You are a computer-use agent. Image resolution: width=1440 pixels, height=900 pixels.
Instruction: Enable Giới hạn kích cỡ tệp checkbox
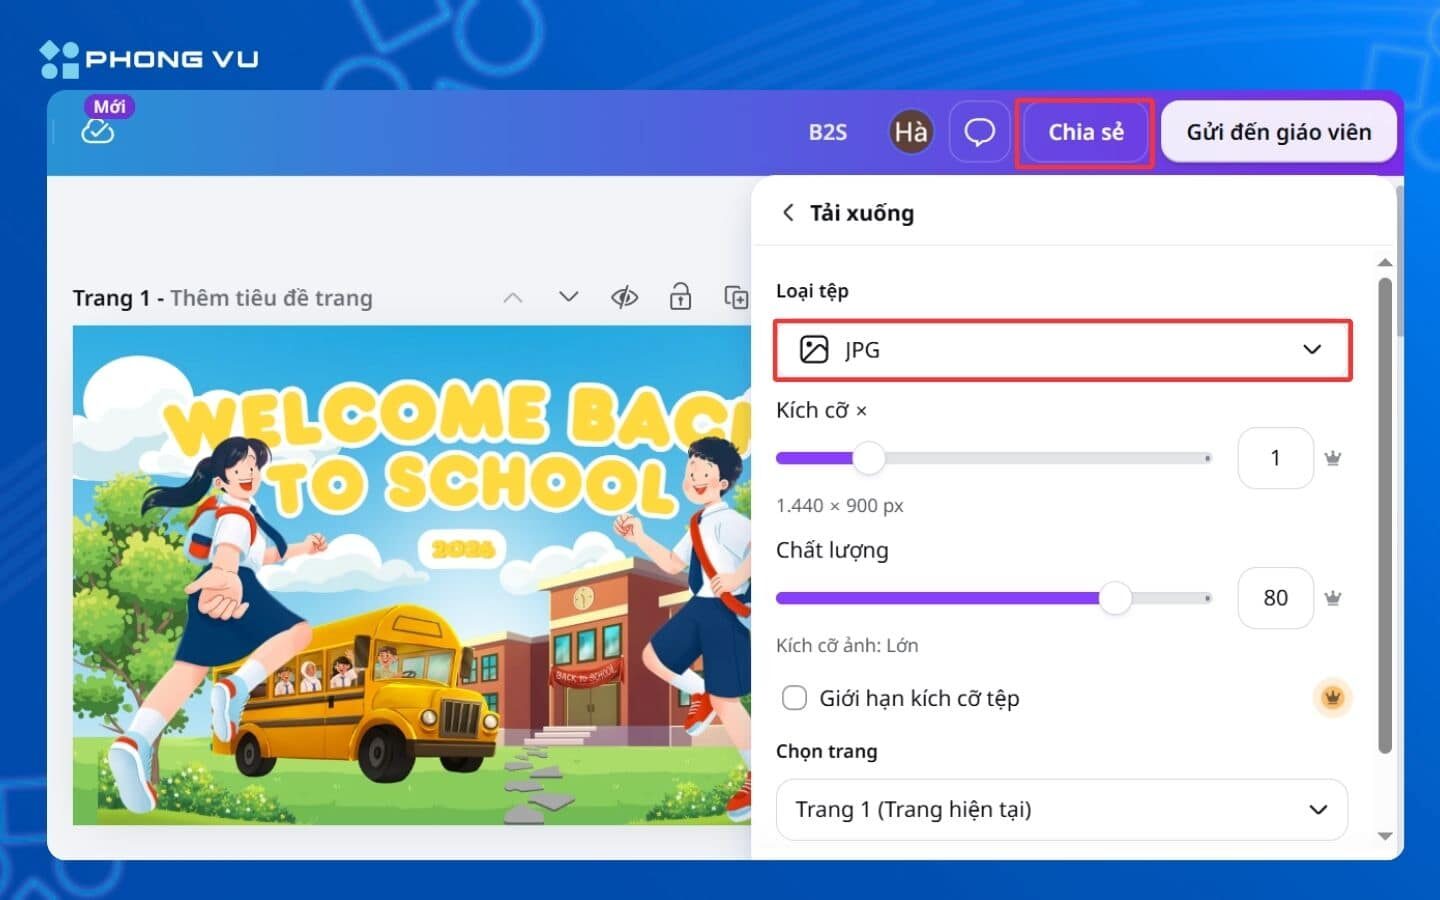pyautogui.click(x=794, y=698)
